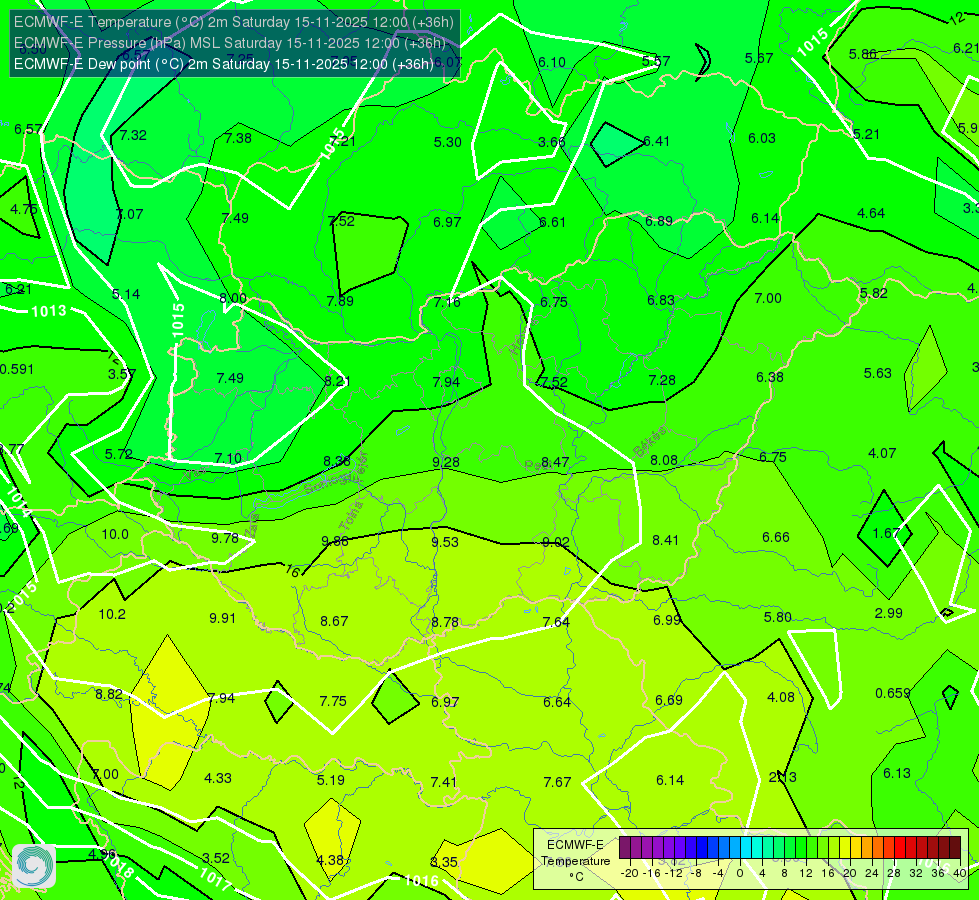Viewport: 979px width, 900px height.
Task: Select the ECMWF-E Pressure MSL layer title
Action: (x=229, y=43)
